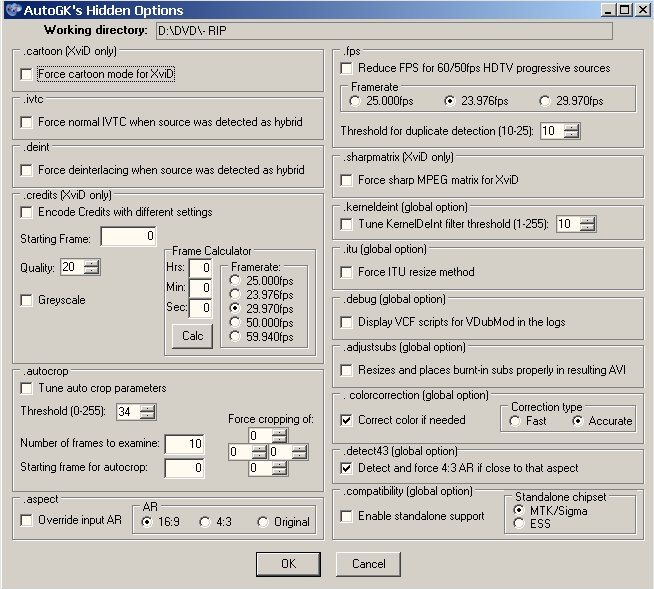Maximize the Hidden Options window
The height and width of the screenshot is (589, 654).
pos(624,10)
